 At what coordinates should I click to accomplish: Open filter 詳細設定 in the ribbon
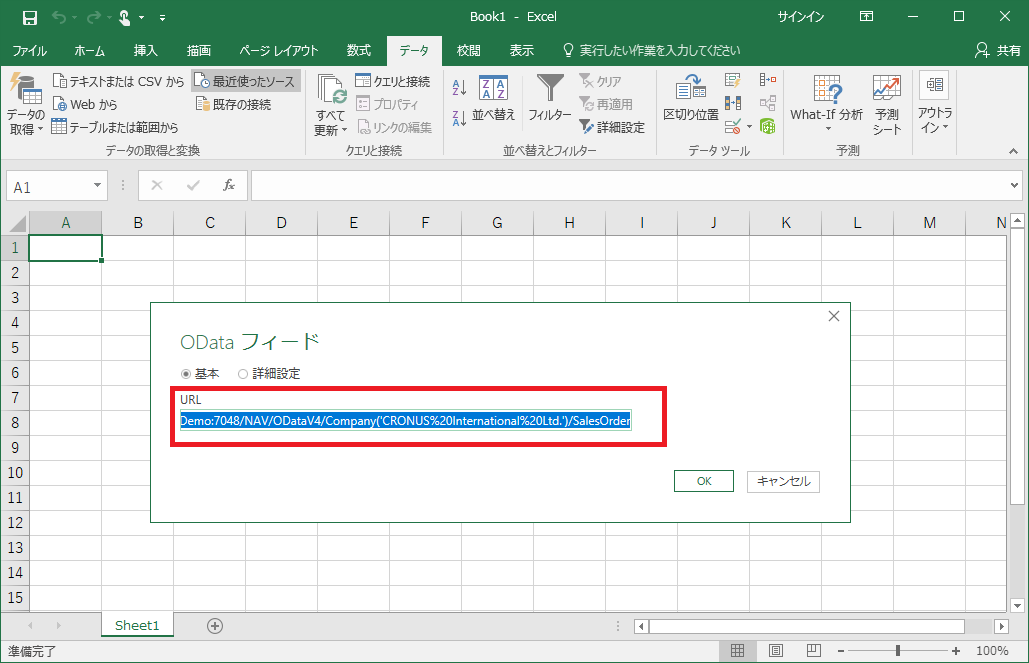(x=612, y=127)
